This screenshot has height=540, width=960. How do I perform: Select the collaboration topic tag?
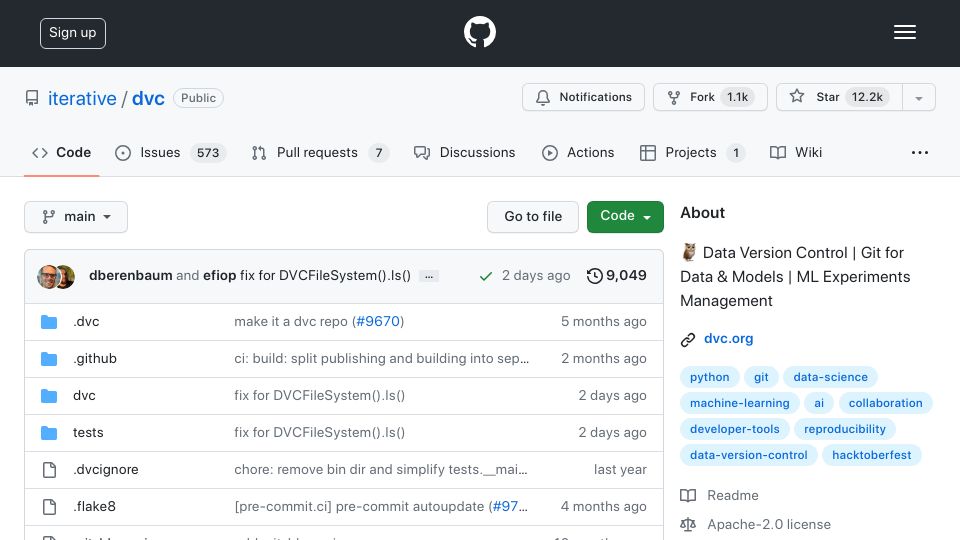[x=885, y=403]
